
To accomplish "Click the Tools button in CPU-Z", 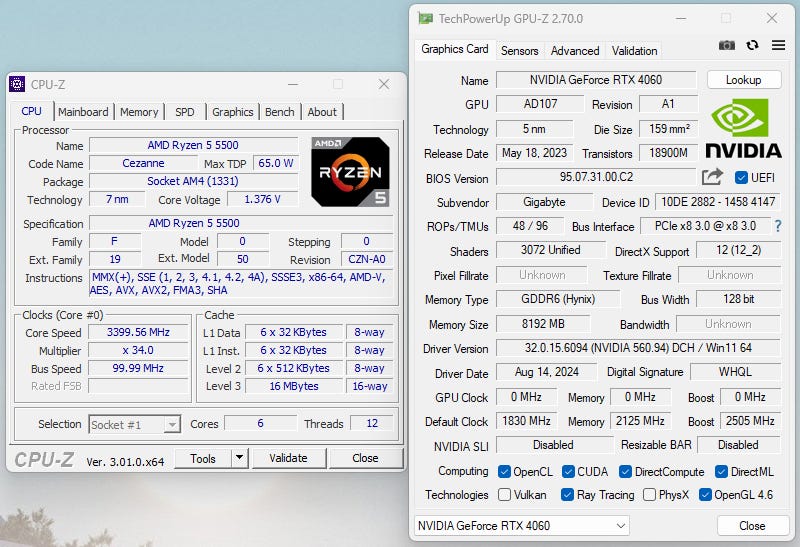I will click(x=203, y=458).
